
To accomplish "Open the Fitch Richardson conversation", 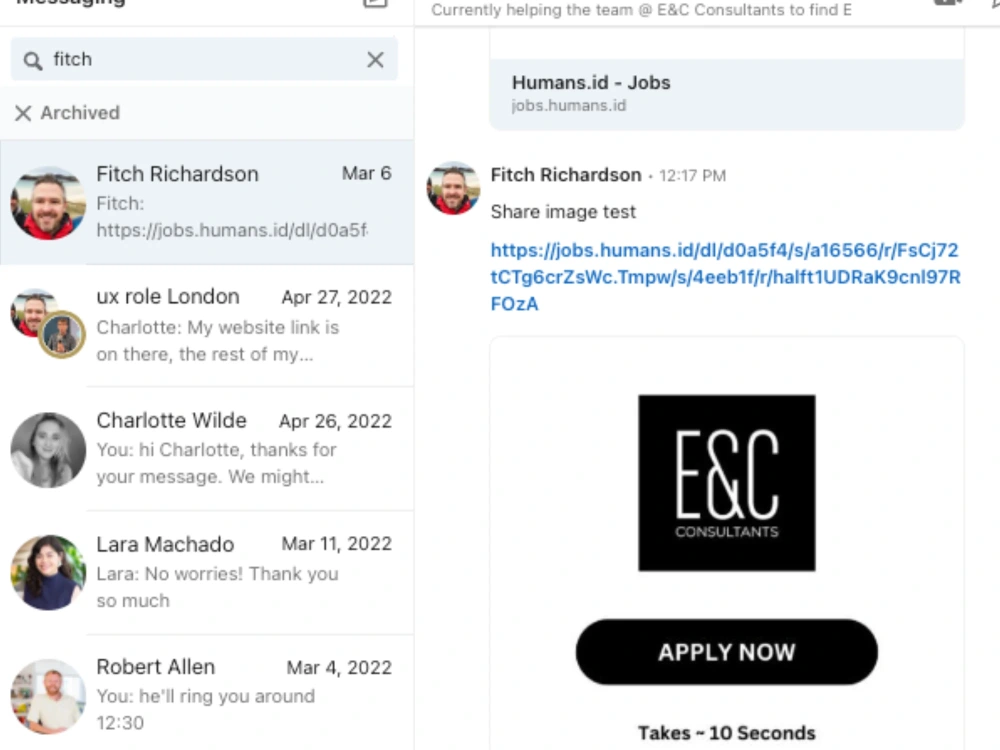I will coord(207,202).
